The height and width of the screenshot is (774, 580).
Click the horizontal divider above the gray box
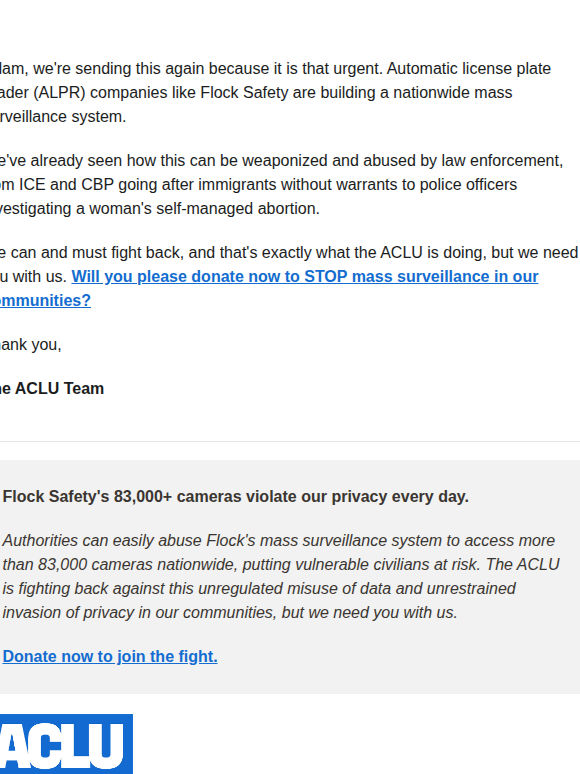tap(290, 441)
